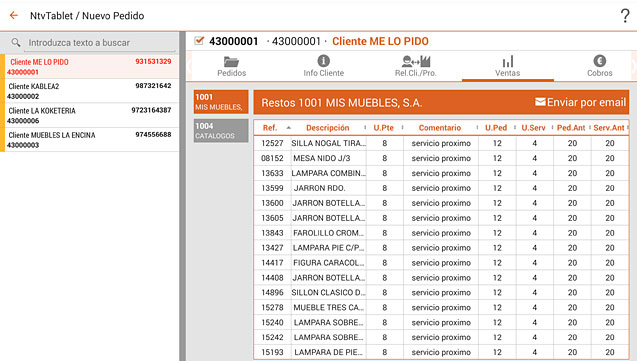The image size is (637, 361).
Task: Click the search text field
Action: coord(100,43)
